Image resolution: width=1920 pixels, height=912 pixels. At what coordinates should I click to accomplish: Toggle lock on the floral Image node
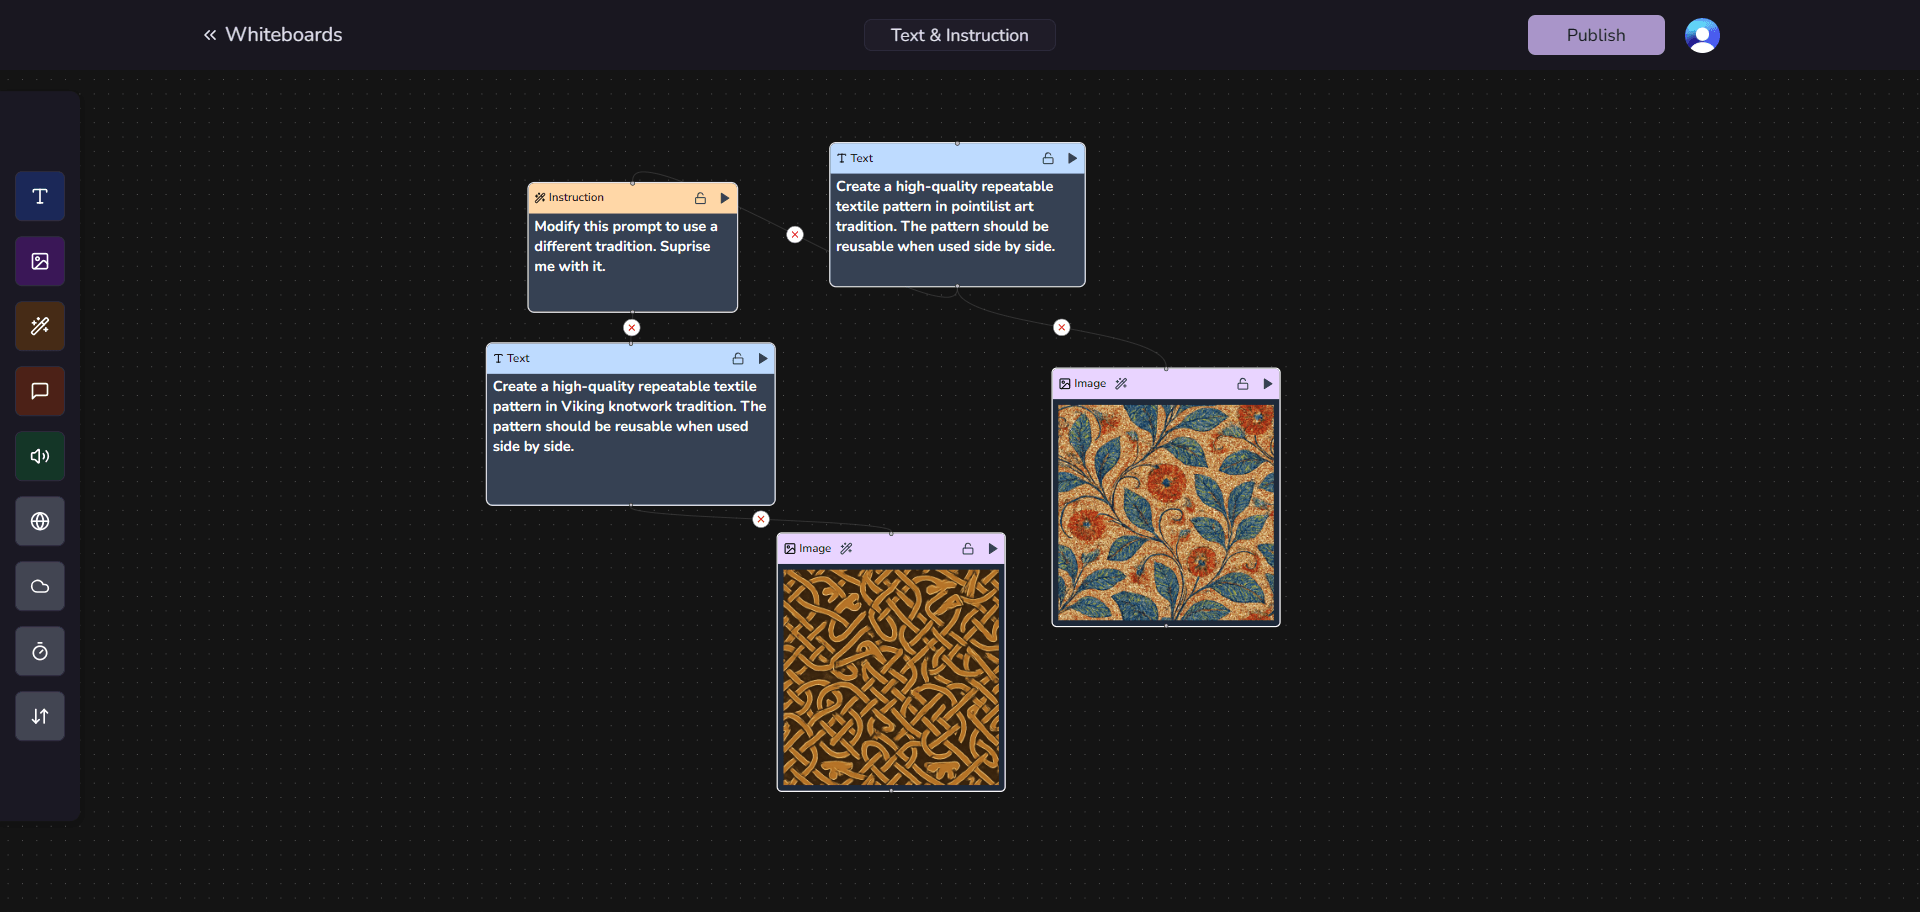pyautogui.click(x=1243, y=384)
